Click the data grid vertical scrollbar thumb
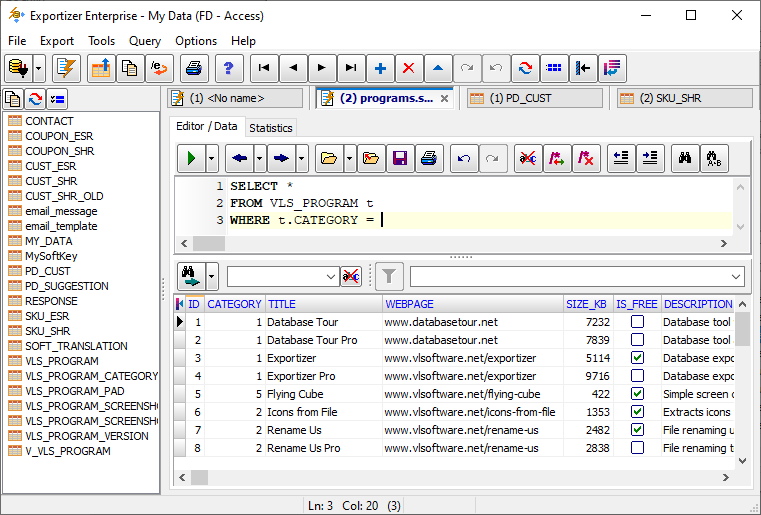 742,329
